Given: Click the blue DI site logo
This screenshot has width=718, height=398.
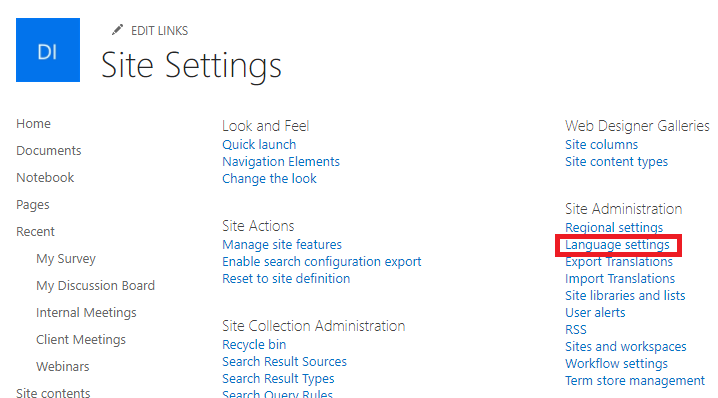Looking at the screenshot, I should pyautogui.click(x=48, y=50).
